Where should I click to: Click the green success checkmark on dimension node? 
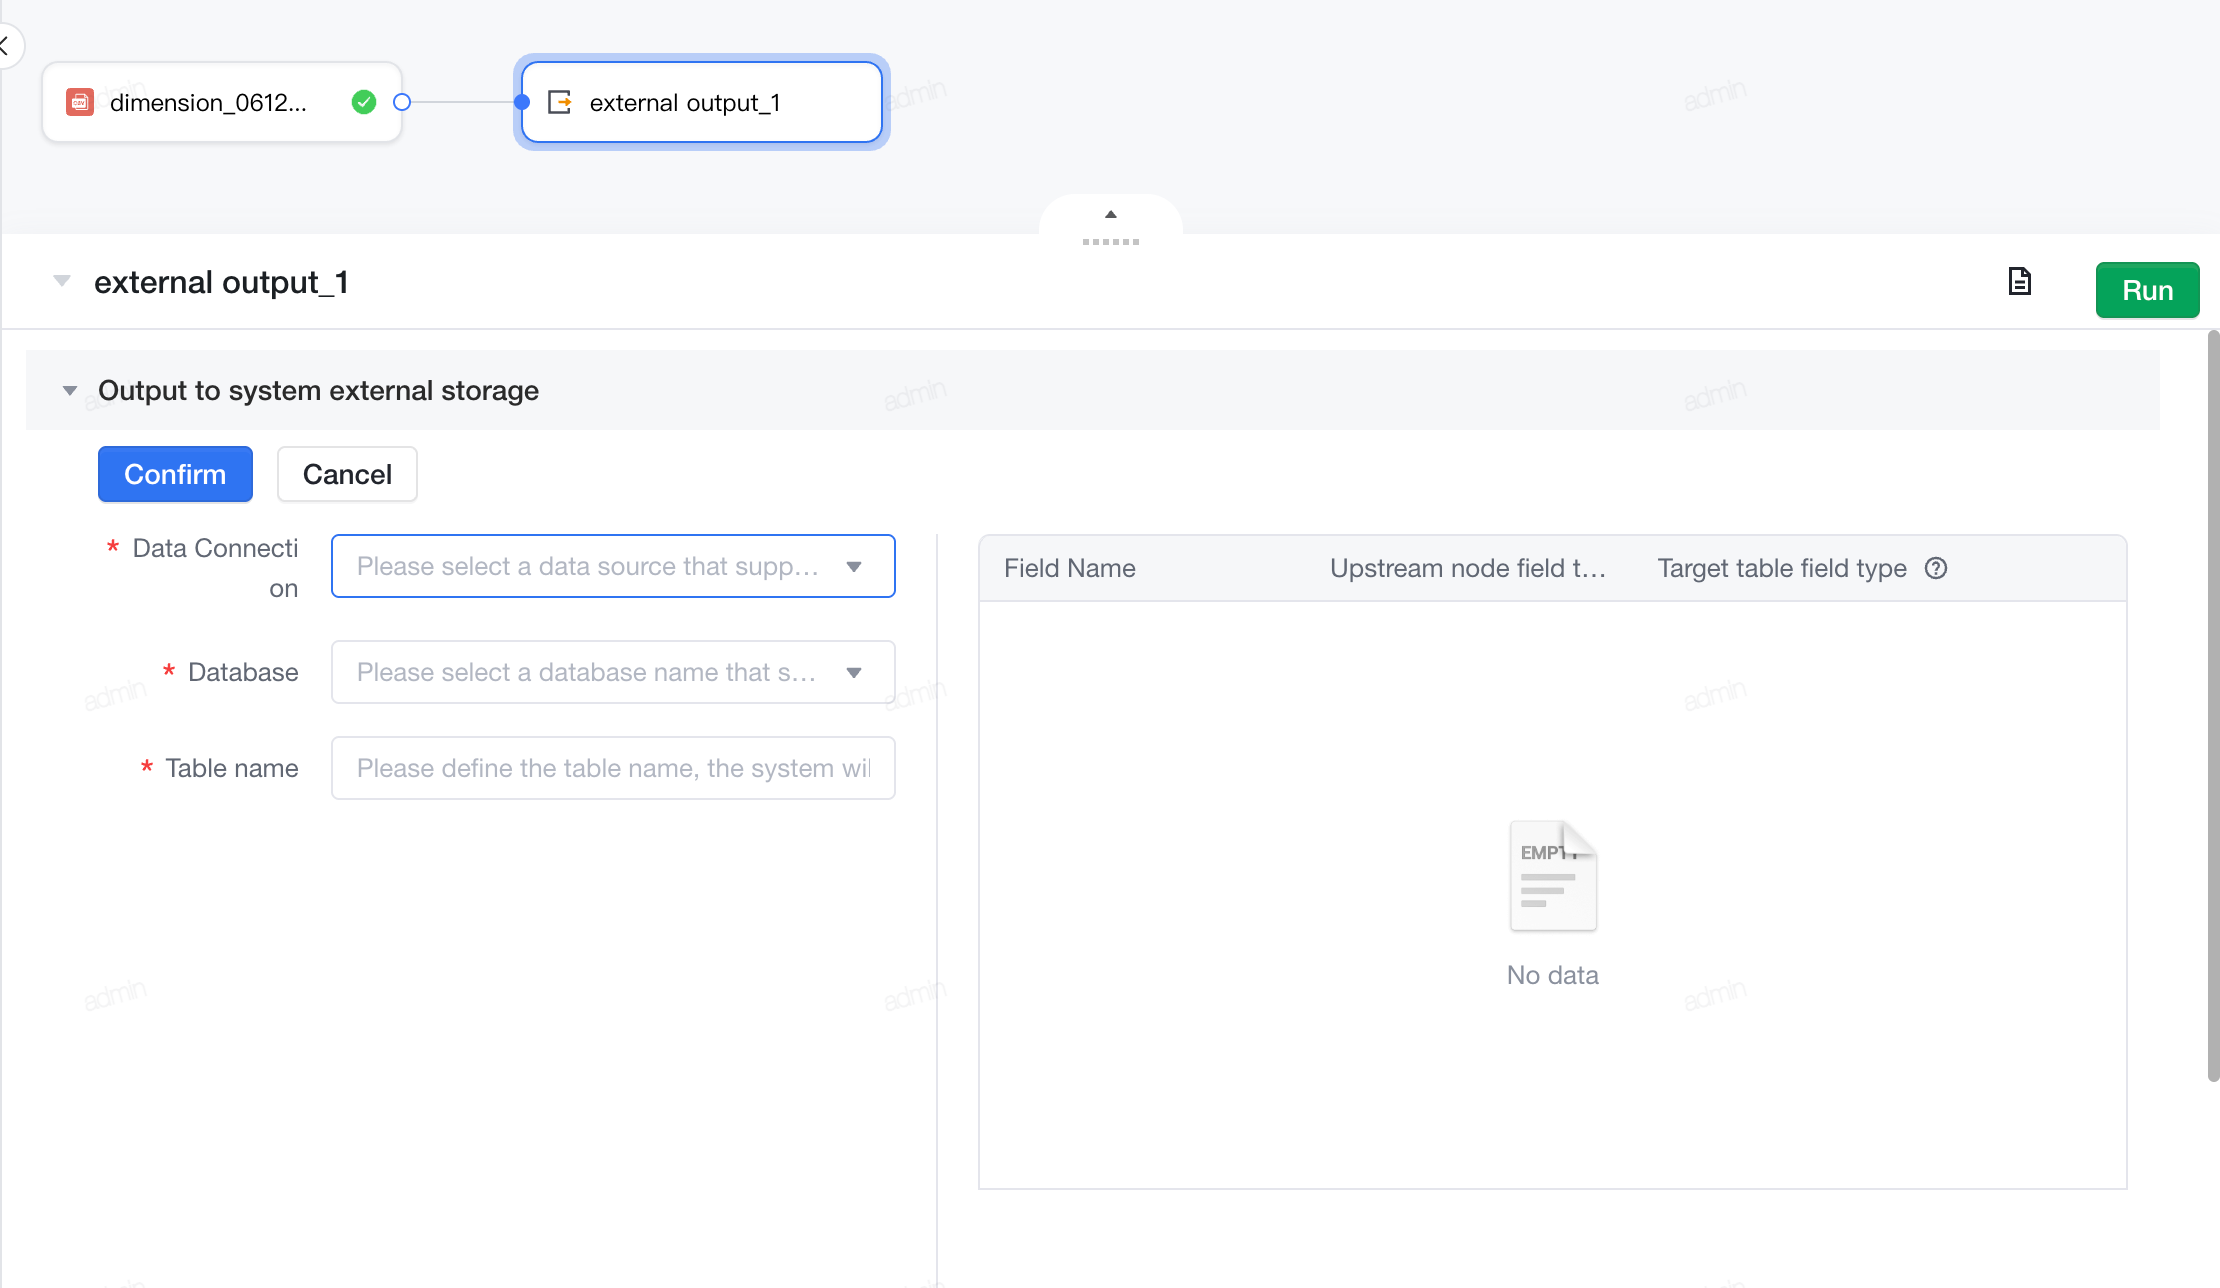coord(364,102)
